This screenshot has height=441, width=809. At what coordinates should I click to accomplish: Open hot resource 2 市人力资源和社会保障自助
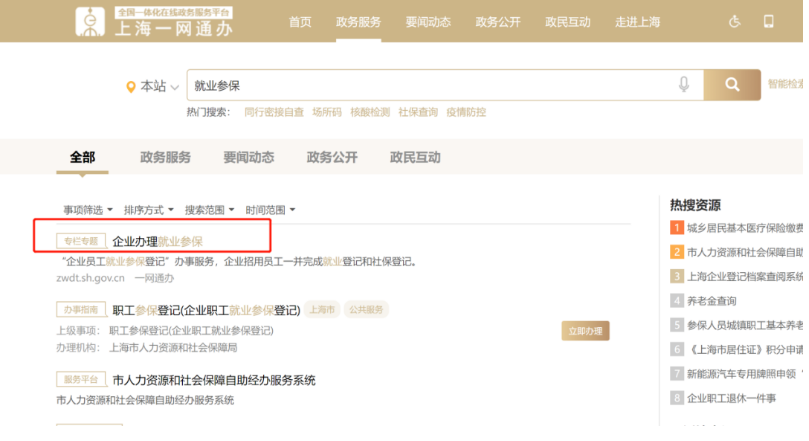tap(737, 252)
